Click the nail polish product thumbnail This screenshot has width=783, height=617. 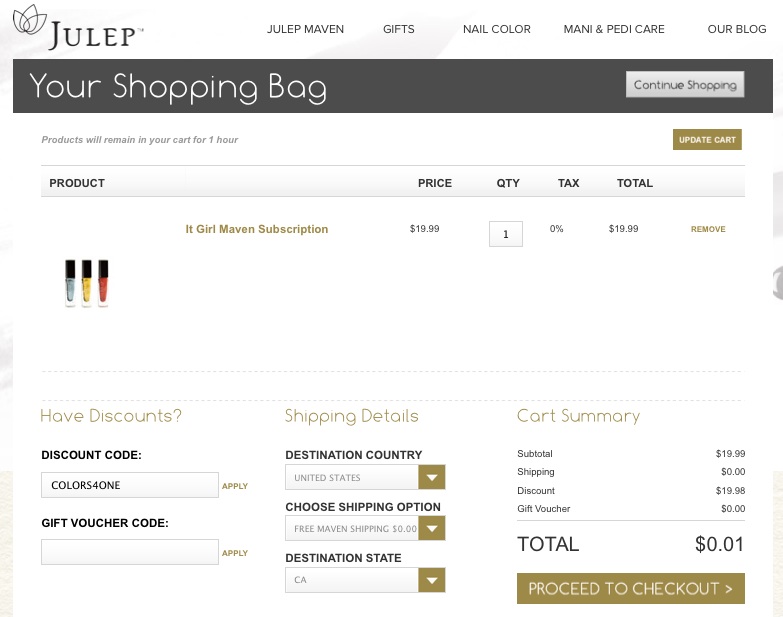[86, 283]
